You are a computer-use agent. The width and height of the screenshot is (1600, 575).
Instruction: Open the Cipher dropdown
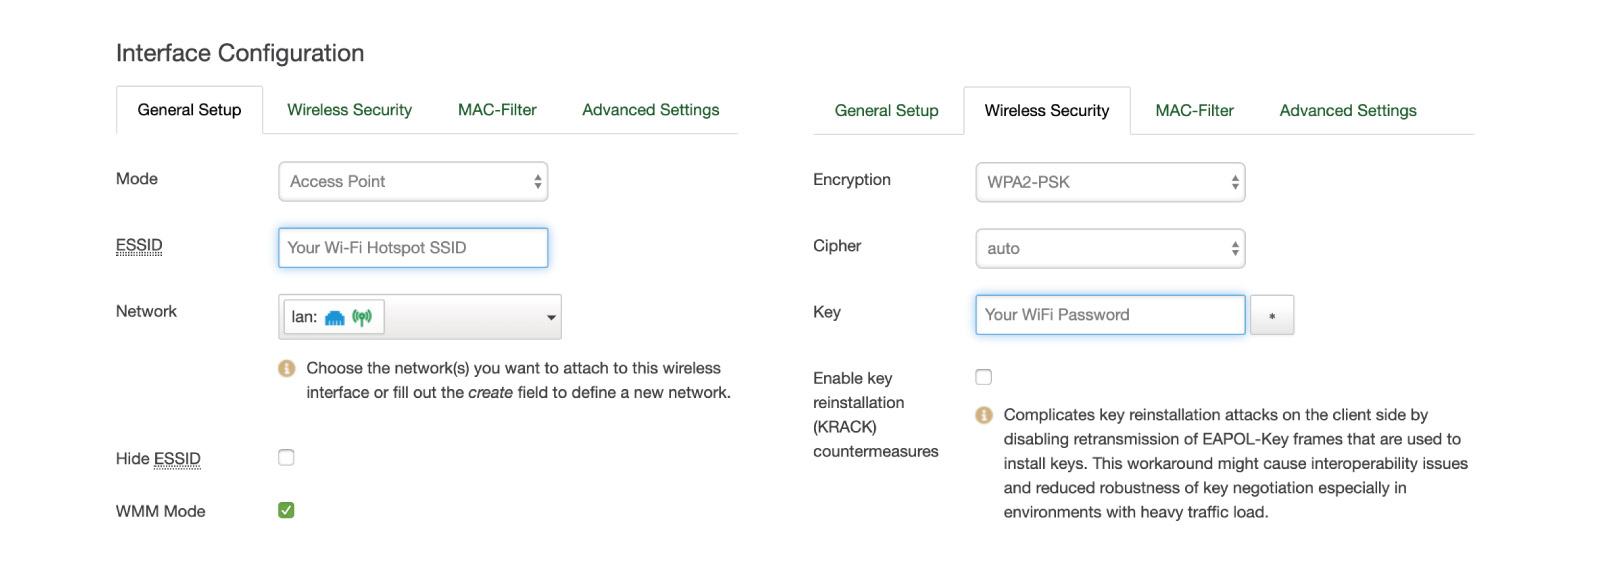[1110, 249]
